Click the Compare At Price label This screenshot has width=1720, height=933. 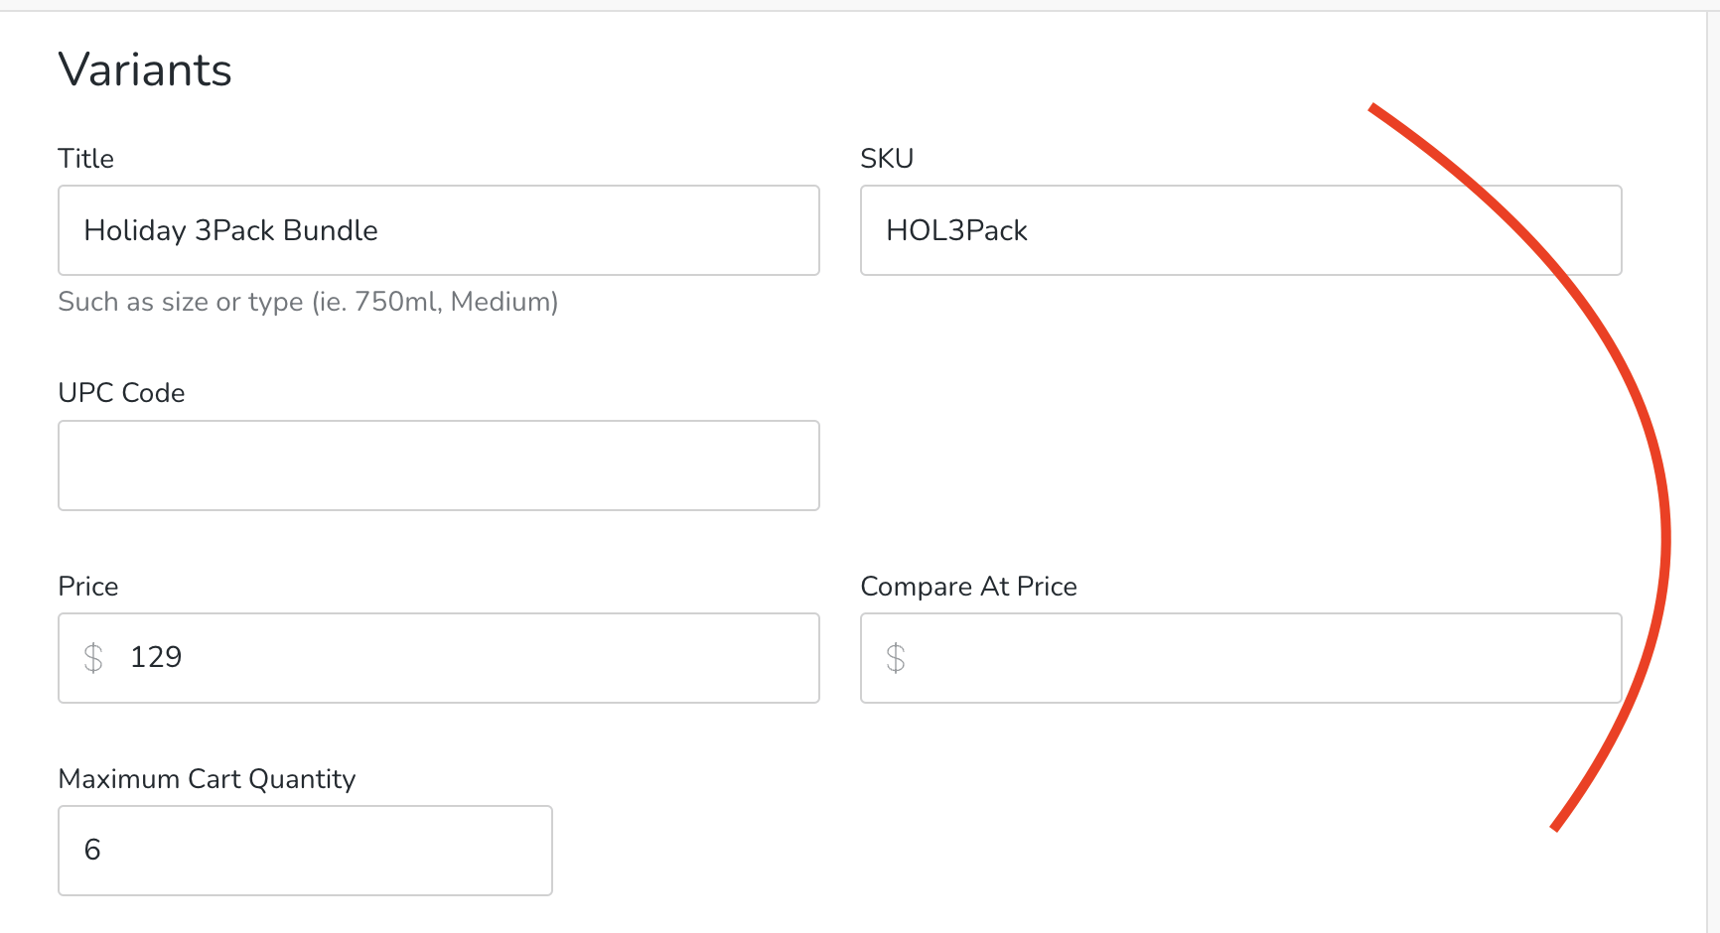(968, 586)
